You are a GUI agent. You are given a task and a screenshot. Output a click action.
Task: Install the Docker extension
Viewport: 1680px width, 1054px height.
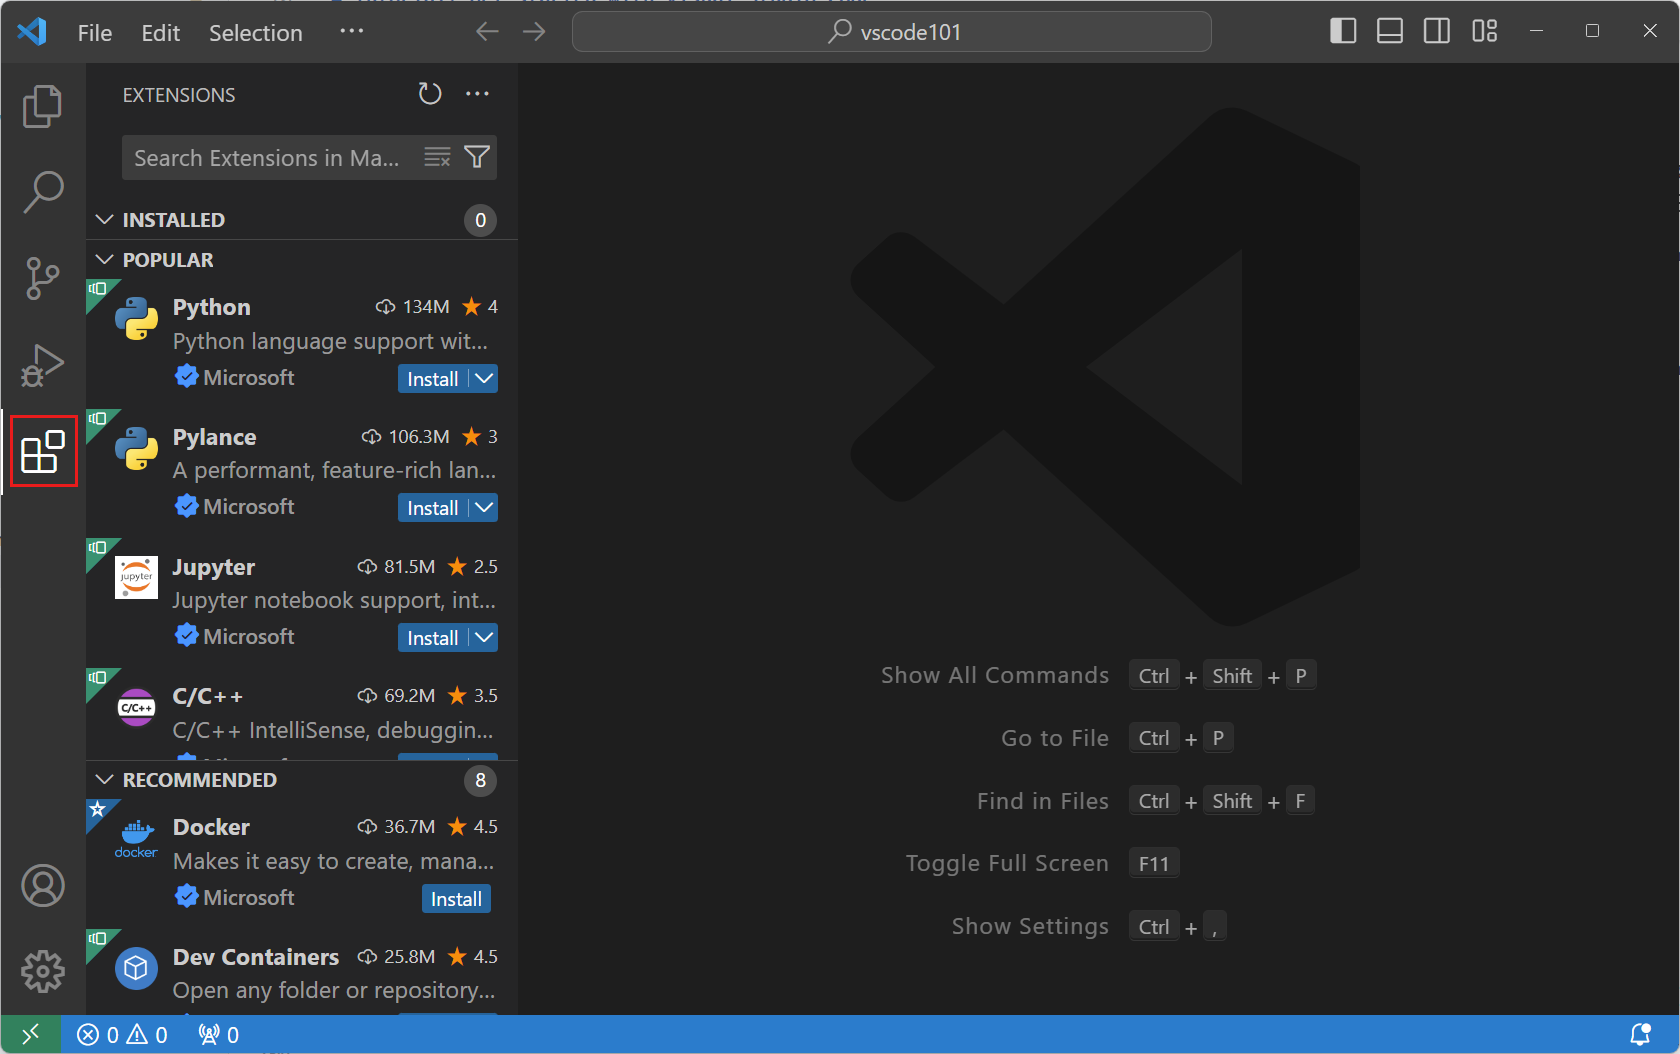[455, 898]
